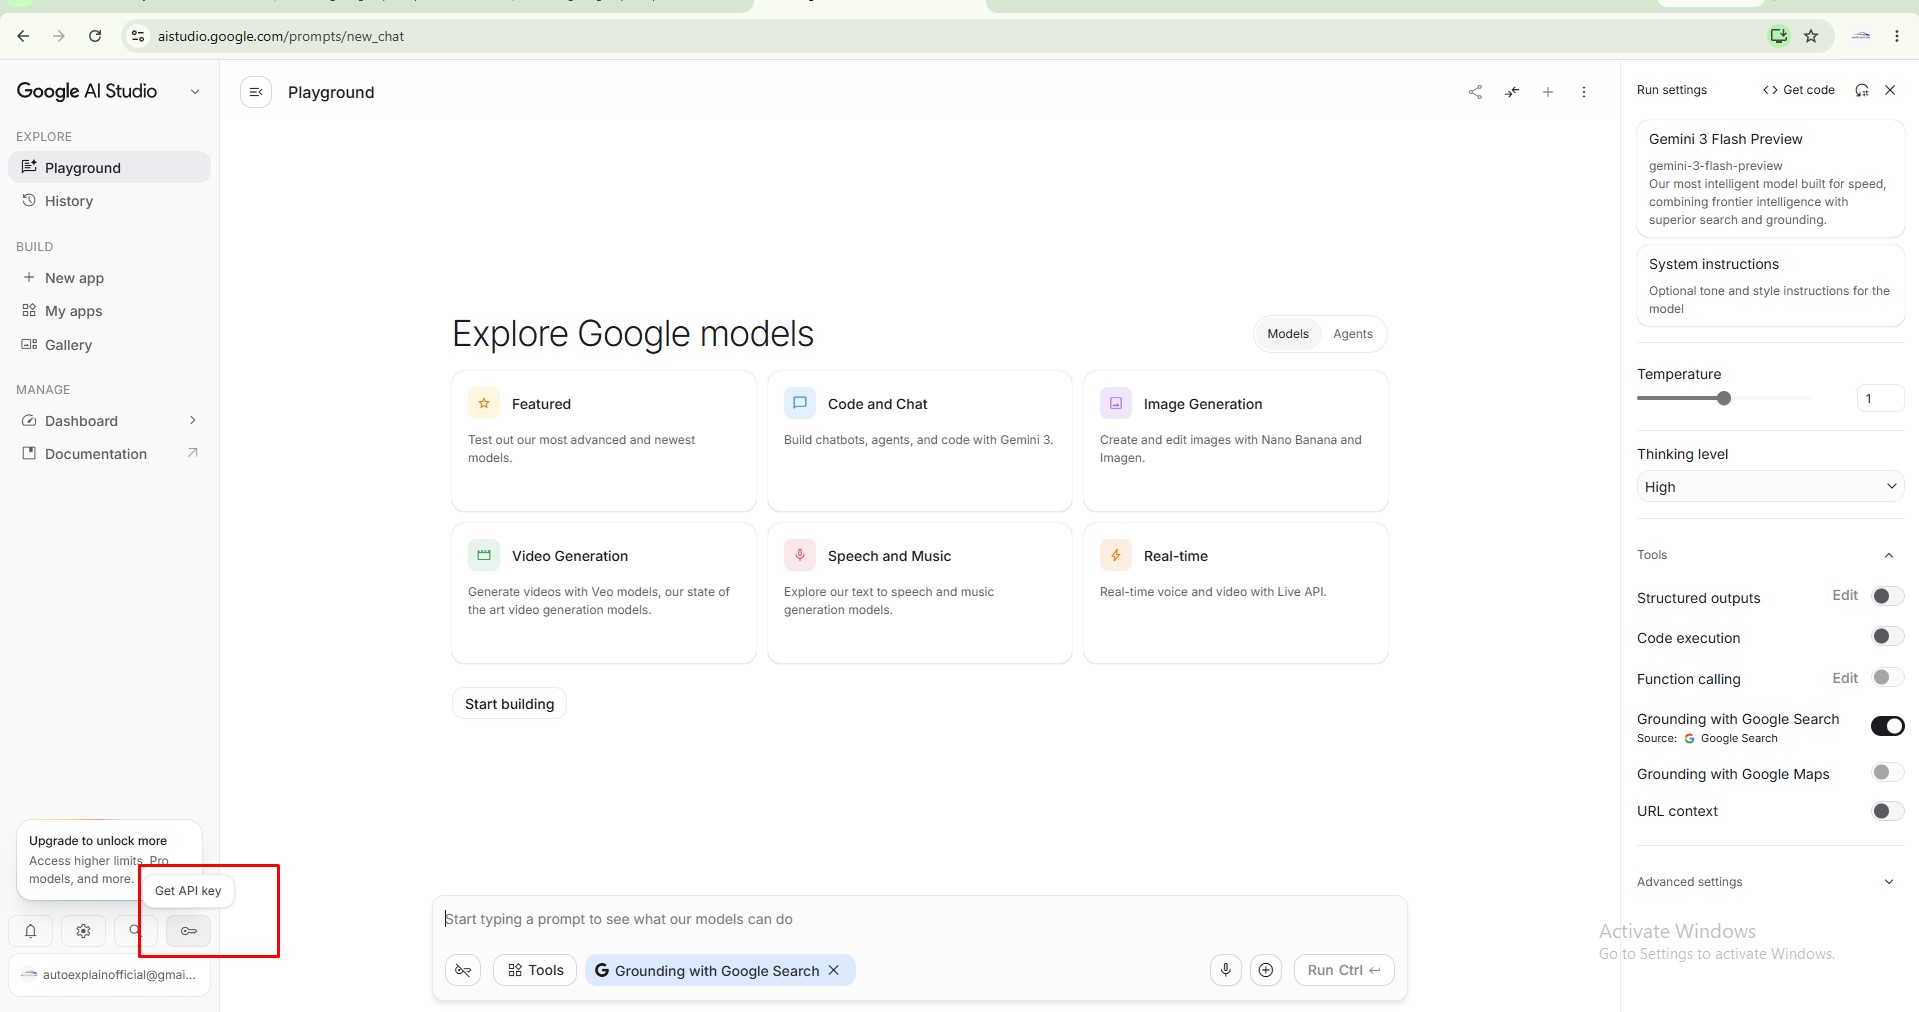
Task: Select Playground in the sidebar
Action: [x=109, y=167]
